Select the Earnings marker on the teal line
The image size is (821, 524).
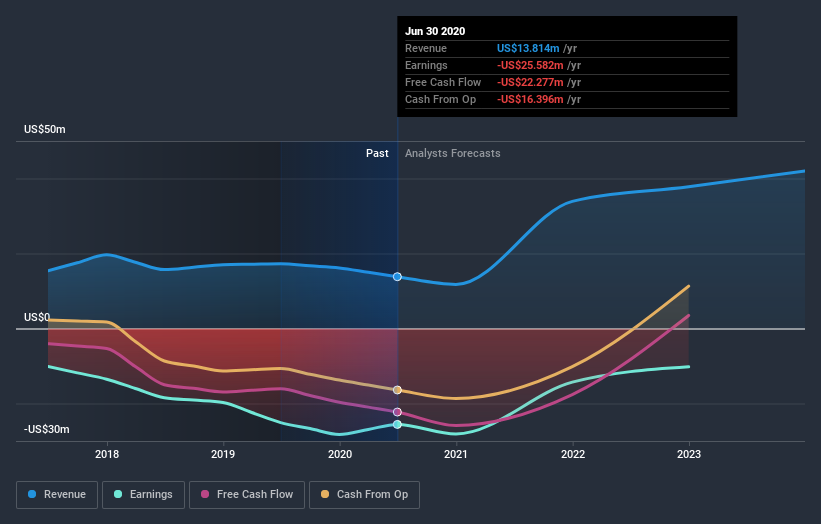pos(397,425)
